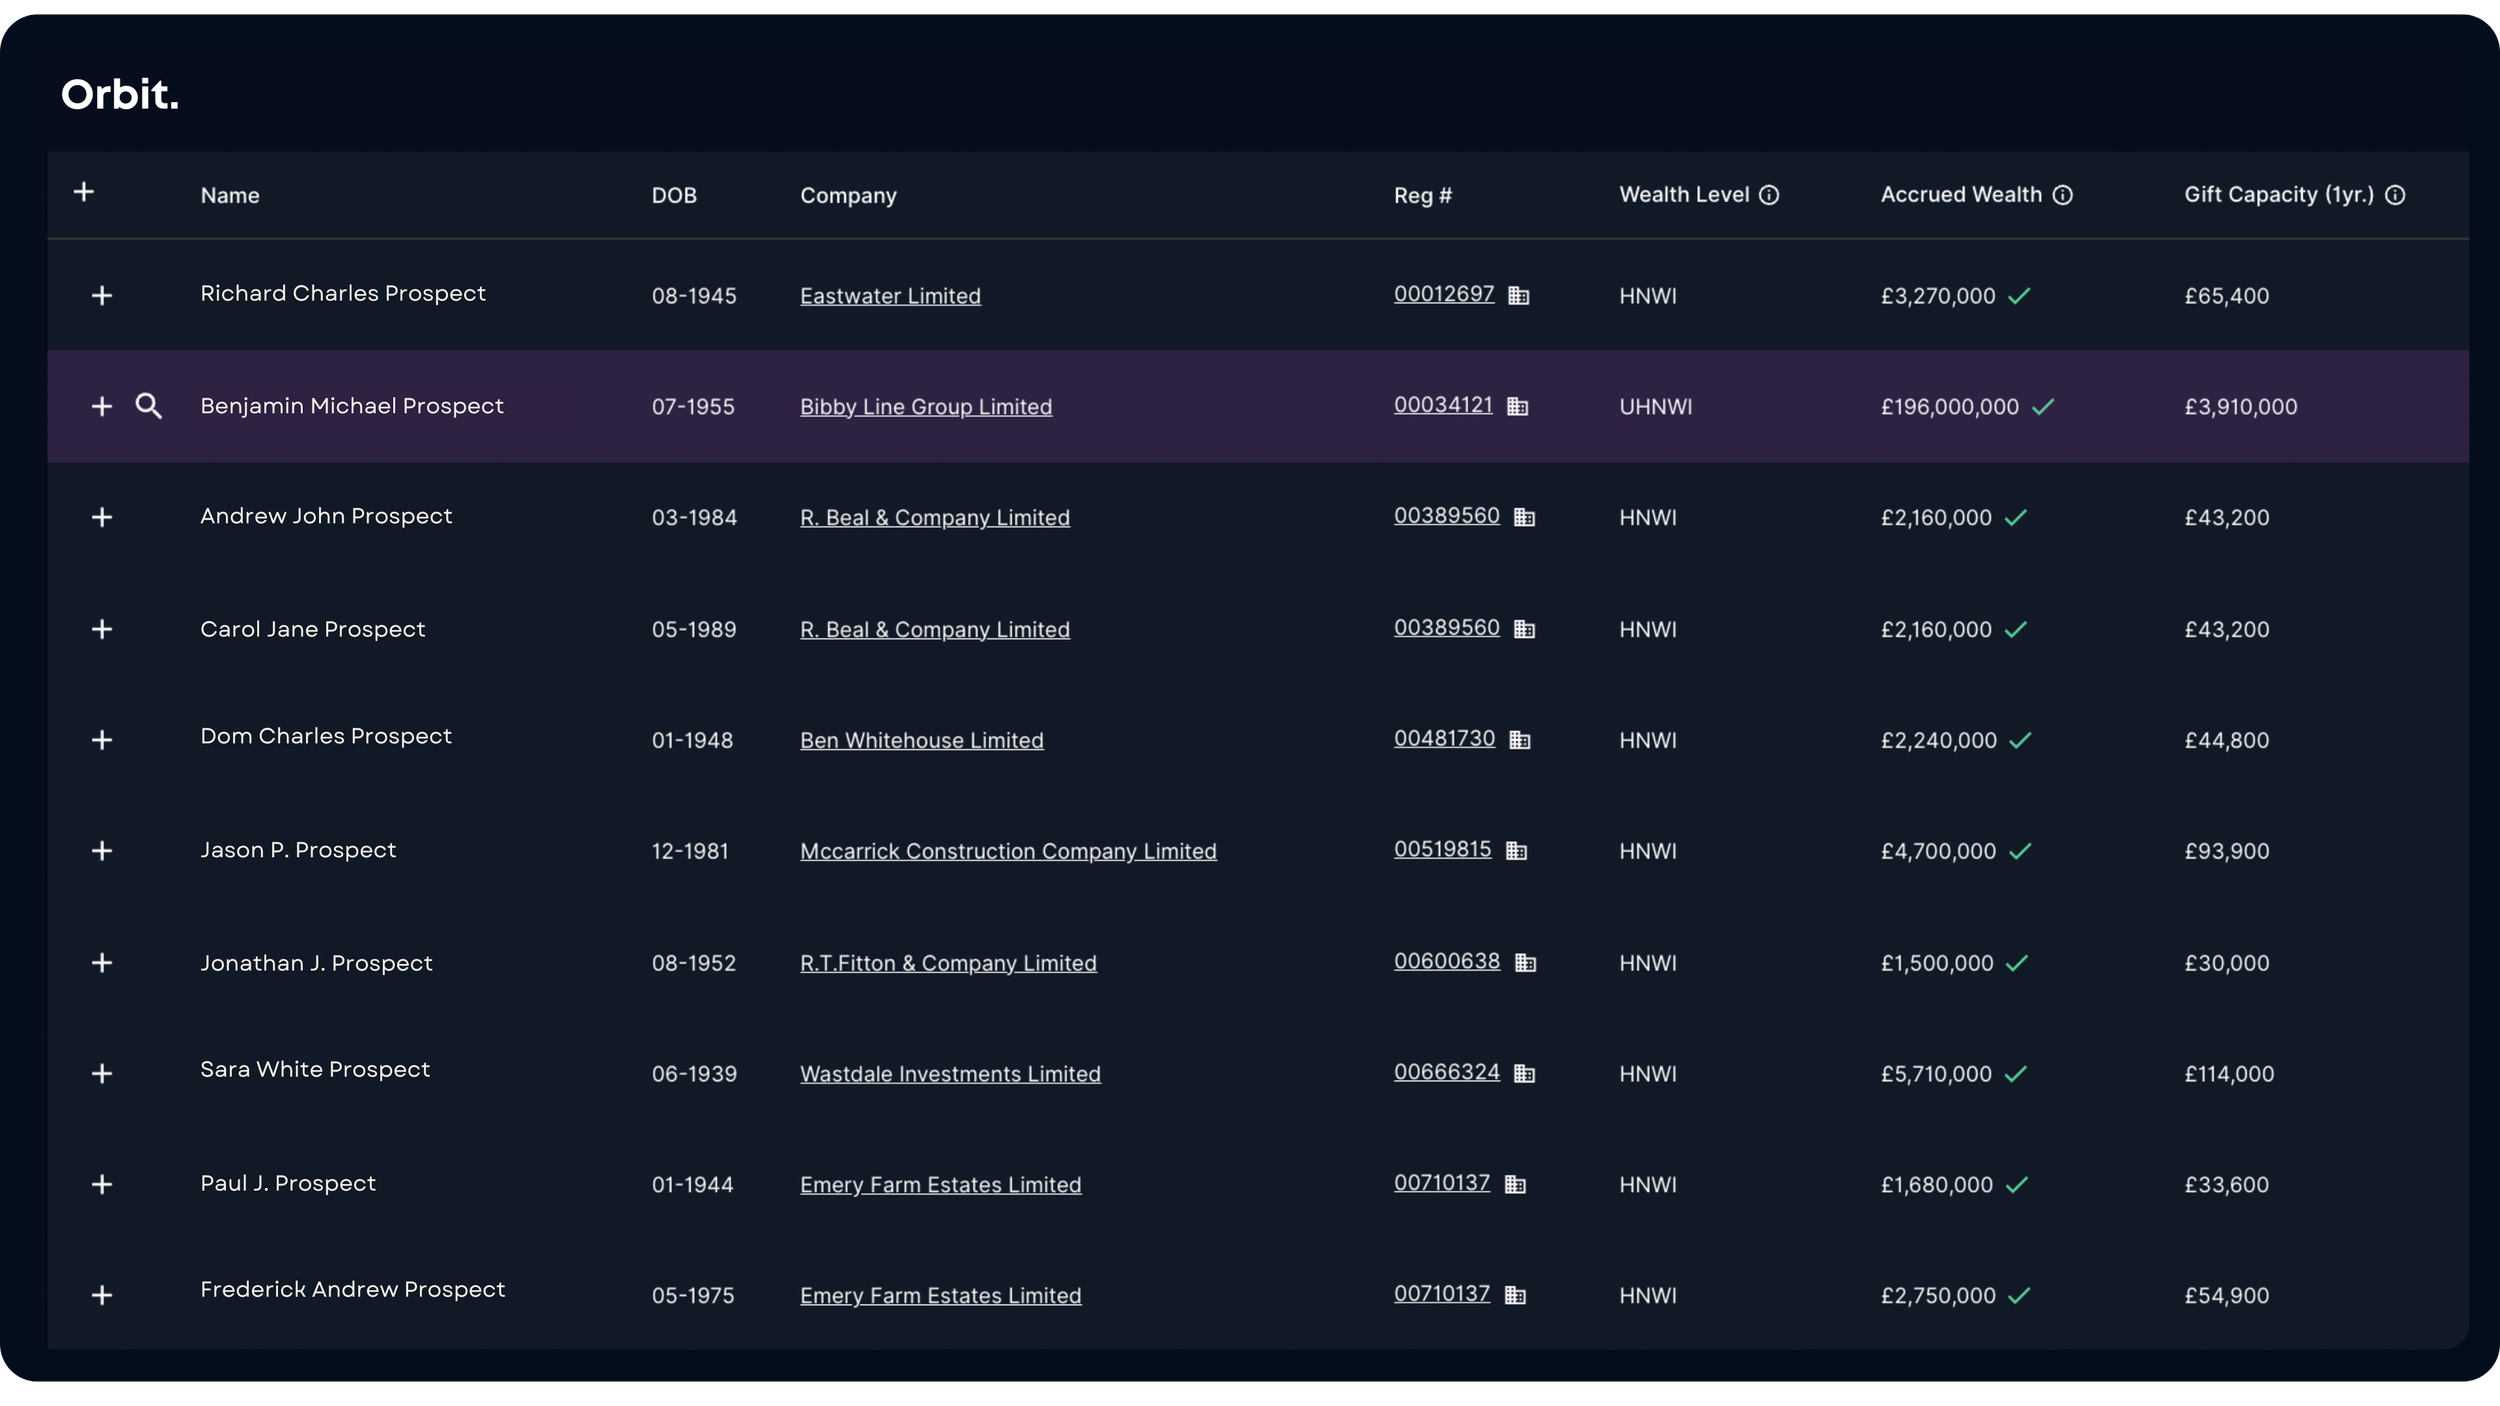Click the Name column header
The width and height of the screenshot is (2500, 1406).
pos(230,196)
